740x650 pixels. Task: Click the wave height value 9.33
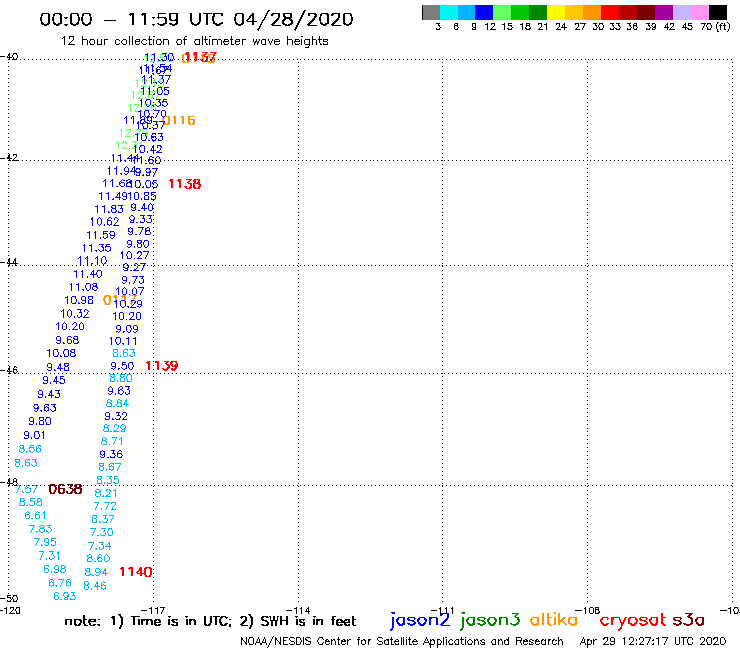(x=141, y=219)
